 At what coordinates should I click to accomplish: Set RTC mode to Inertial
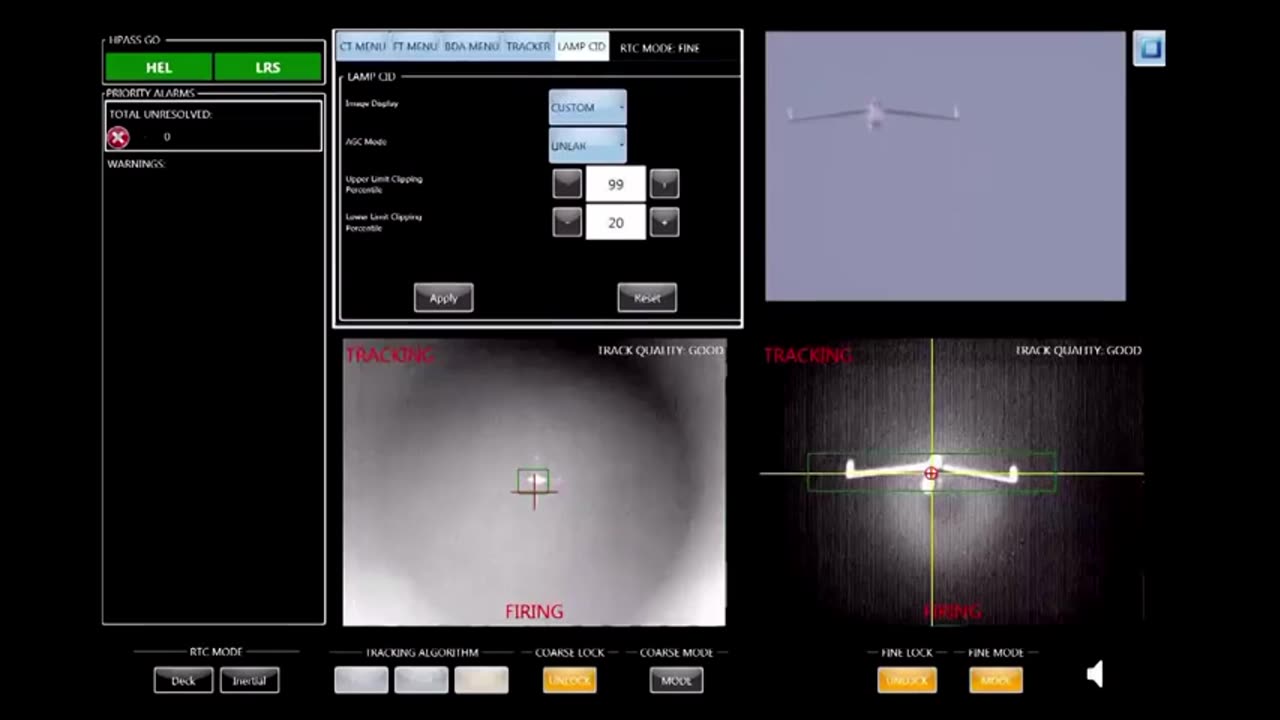(x=249, y=680)
